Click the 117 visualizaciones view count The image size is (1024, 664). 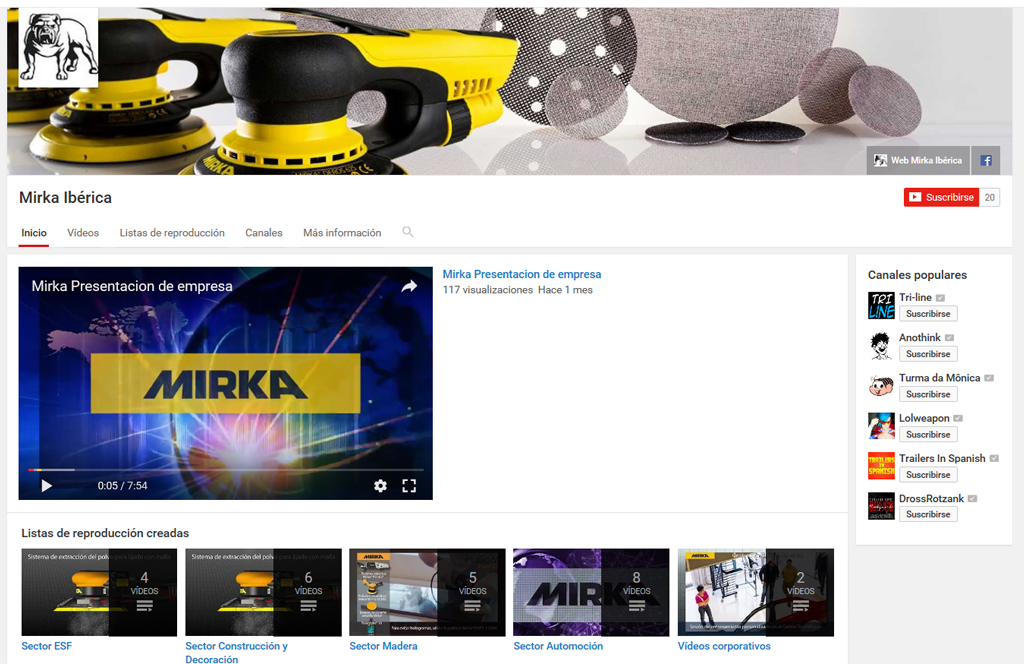(x=488, y=290)
